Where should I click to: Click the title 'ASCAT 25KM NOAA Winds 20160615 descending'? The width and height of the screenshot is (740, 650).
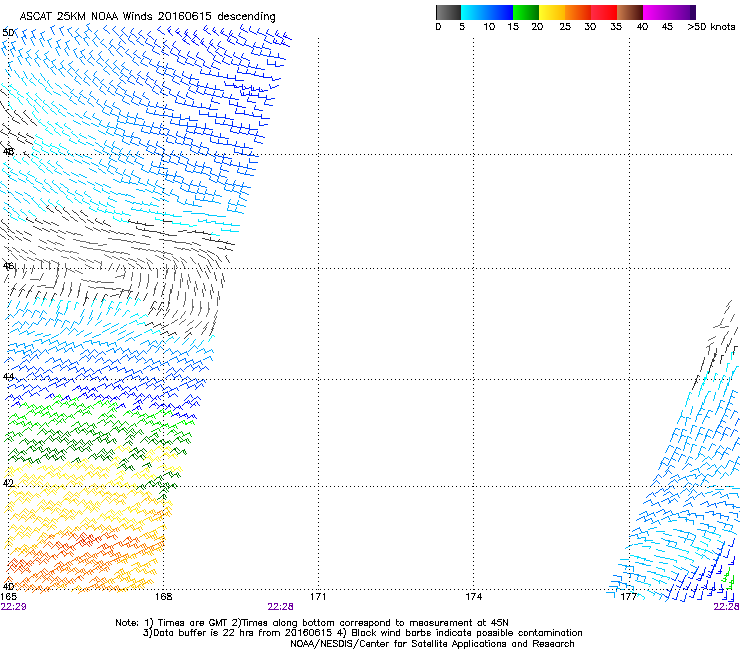(147, 16)
